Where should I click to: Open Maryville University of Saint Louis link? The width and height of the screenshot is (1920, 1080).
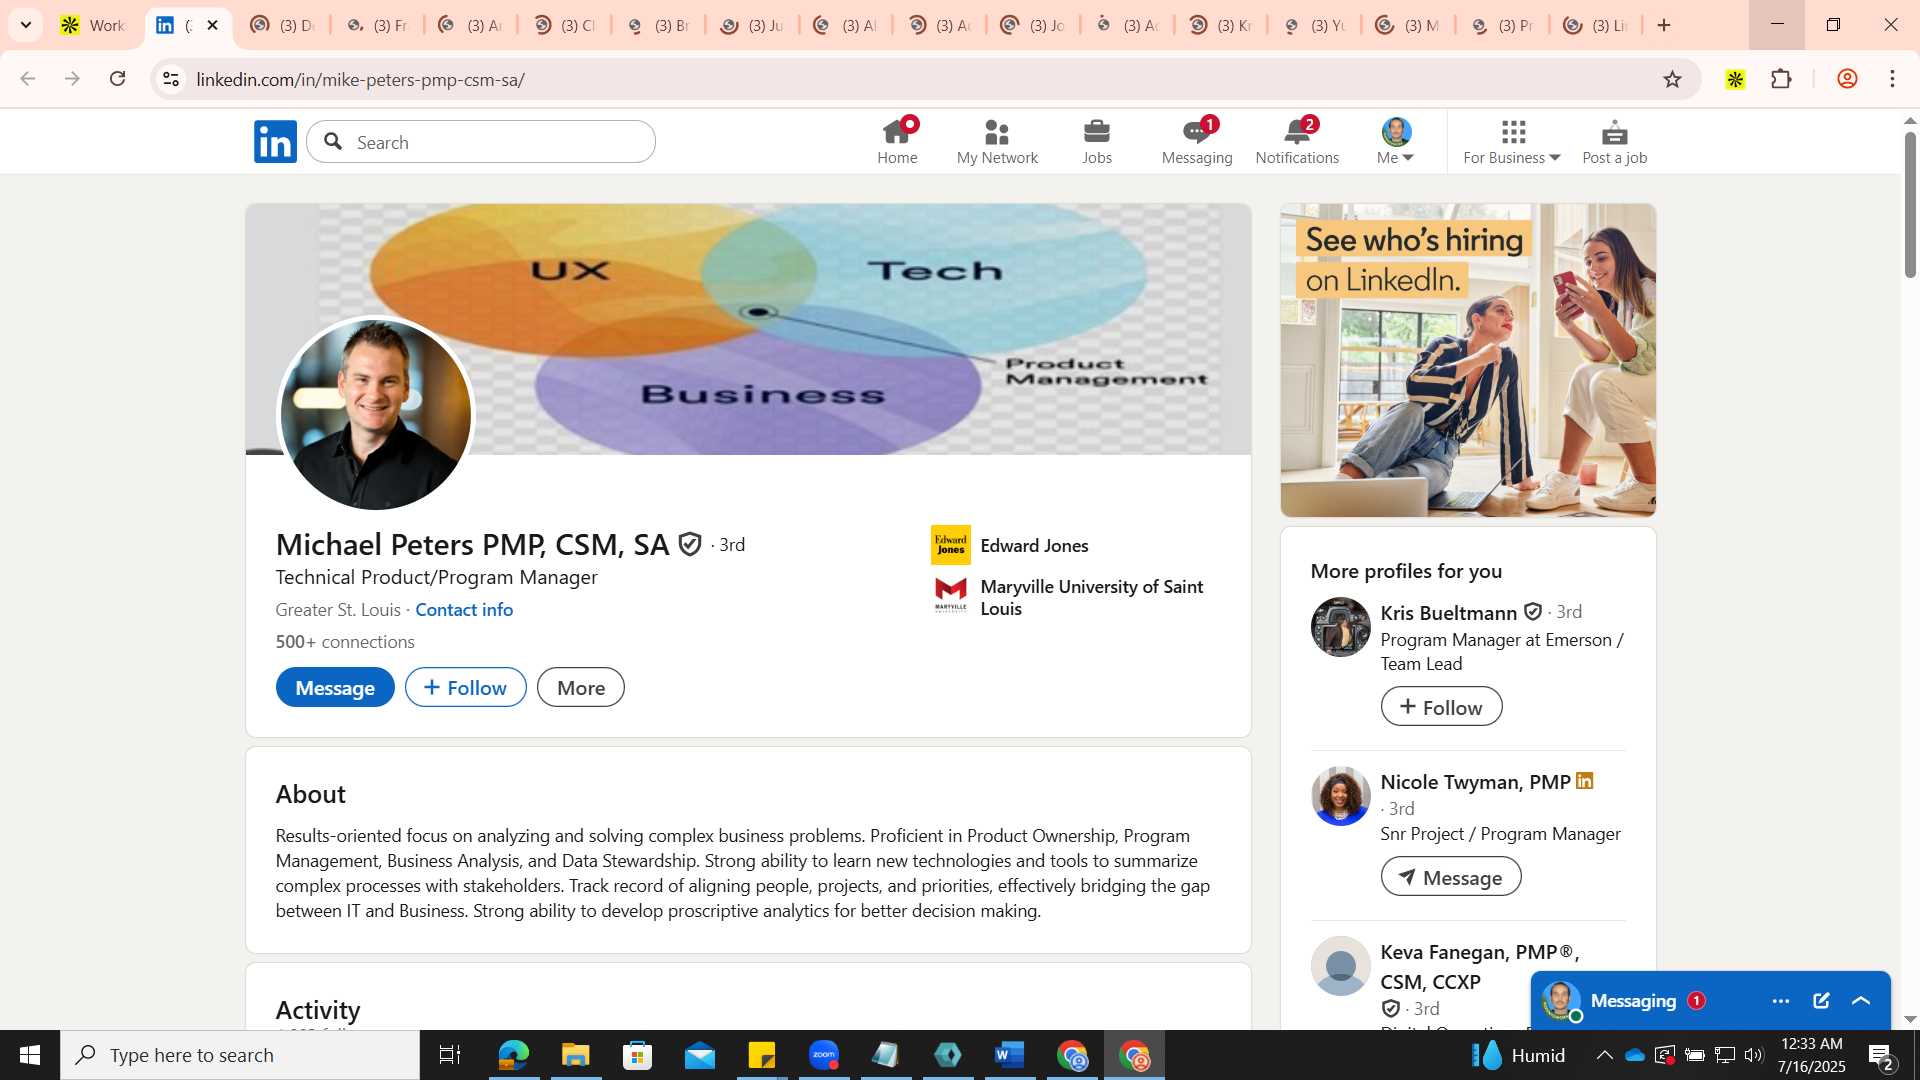(x=1092, y=597)
